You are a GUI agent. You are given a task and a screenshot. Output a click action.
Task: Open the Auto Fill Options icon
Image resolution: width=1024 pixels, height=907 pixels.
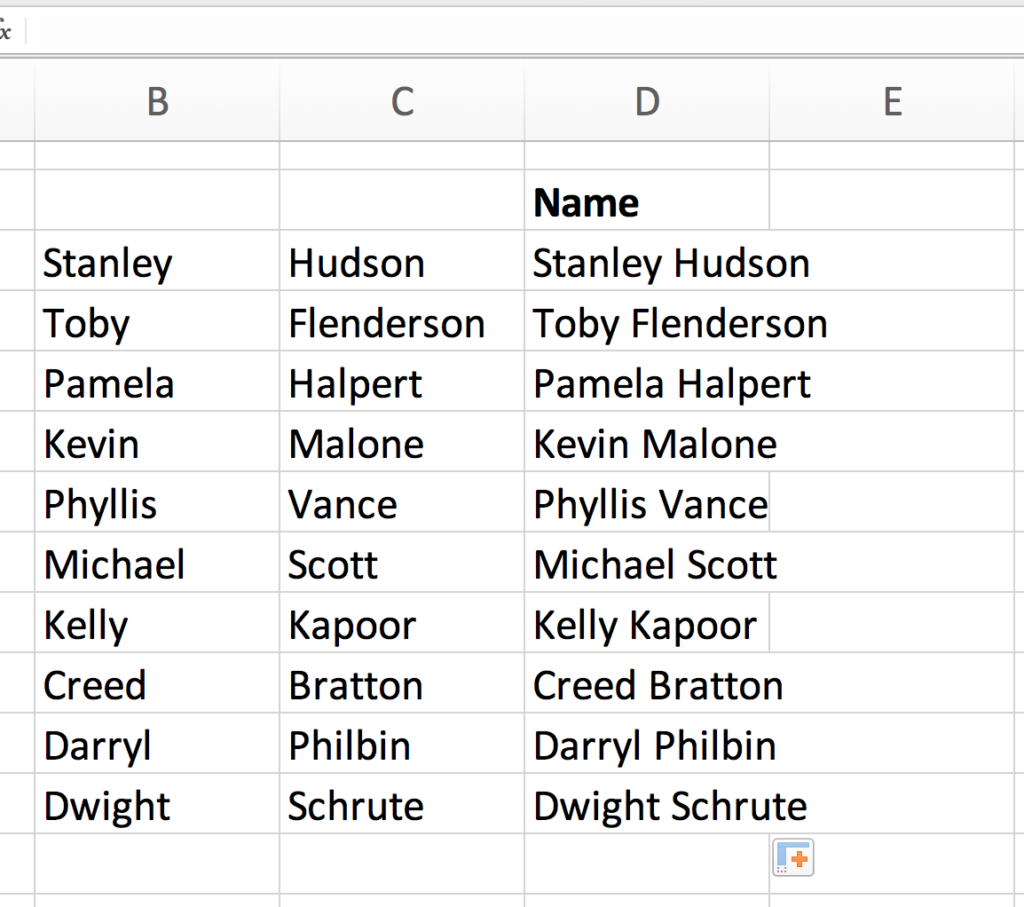click(x=793, y=857)
